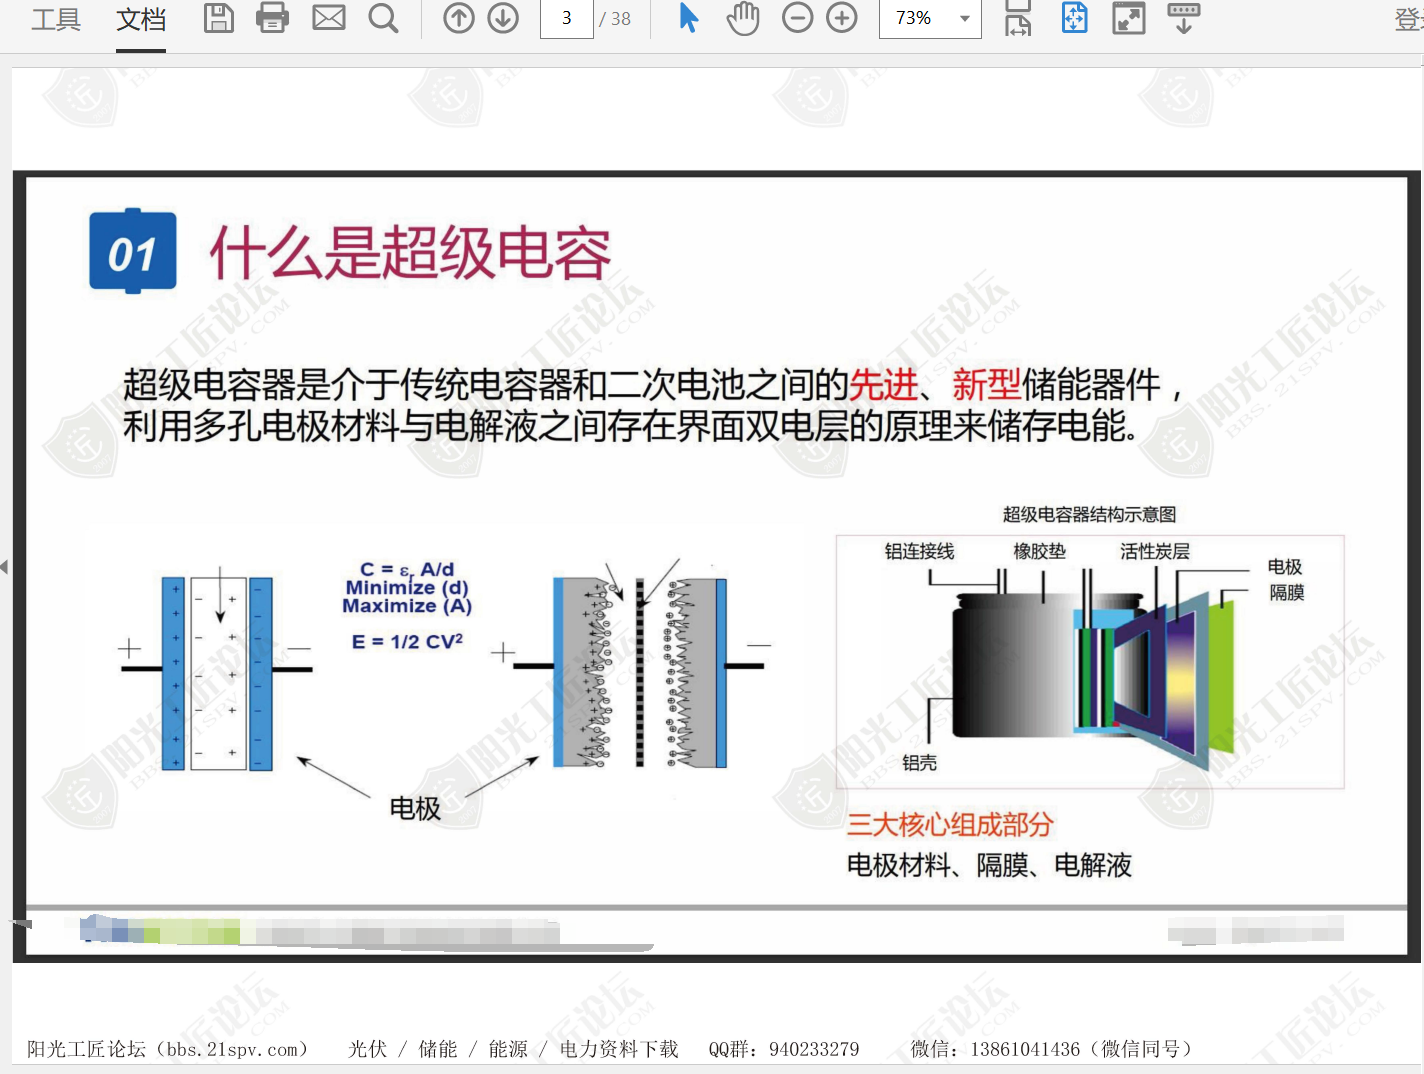Click the 活性炭层 label
The image size is (1424, 1074).
pyautogui.click(x=1155, y=551)
